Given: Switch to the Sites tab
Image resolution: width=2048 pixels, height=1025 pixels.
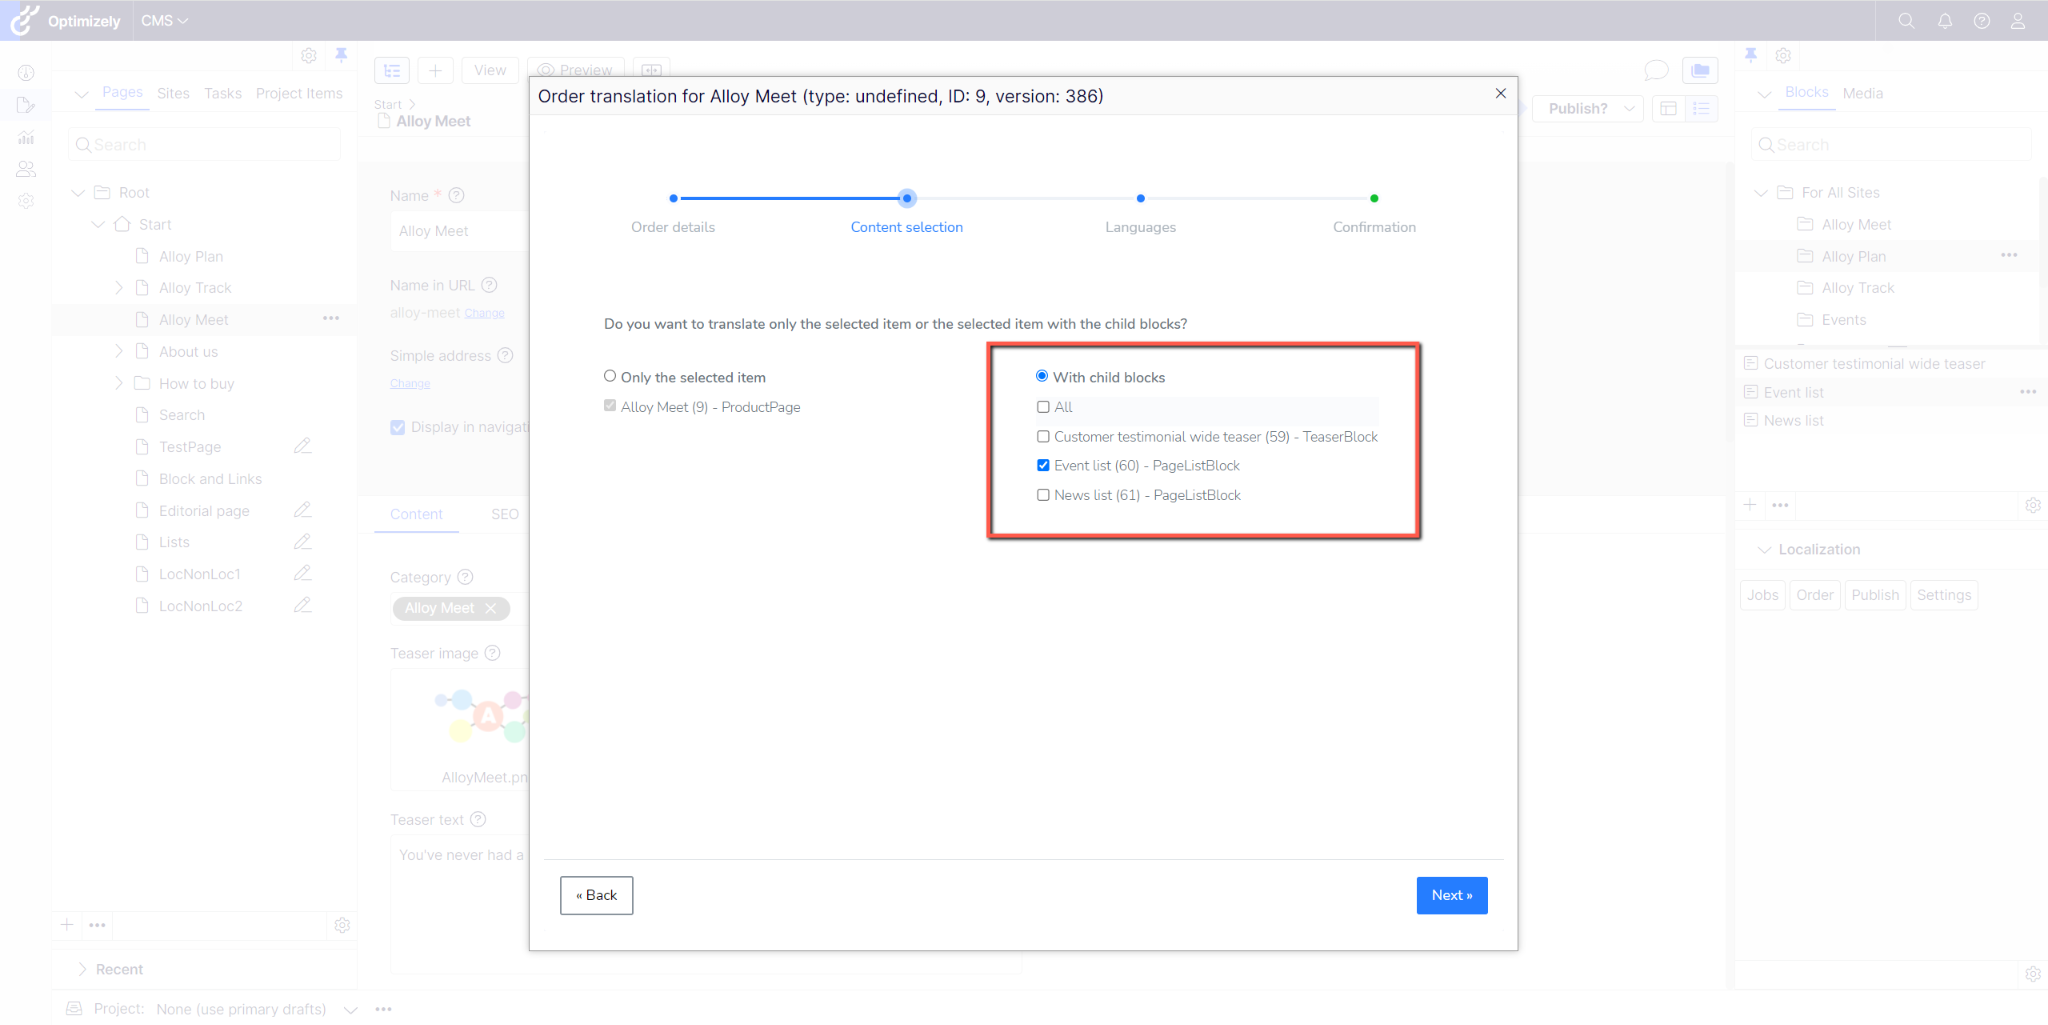Looking at the screenshot, I should click(173, 93).
